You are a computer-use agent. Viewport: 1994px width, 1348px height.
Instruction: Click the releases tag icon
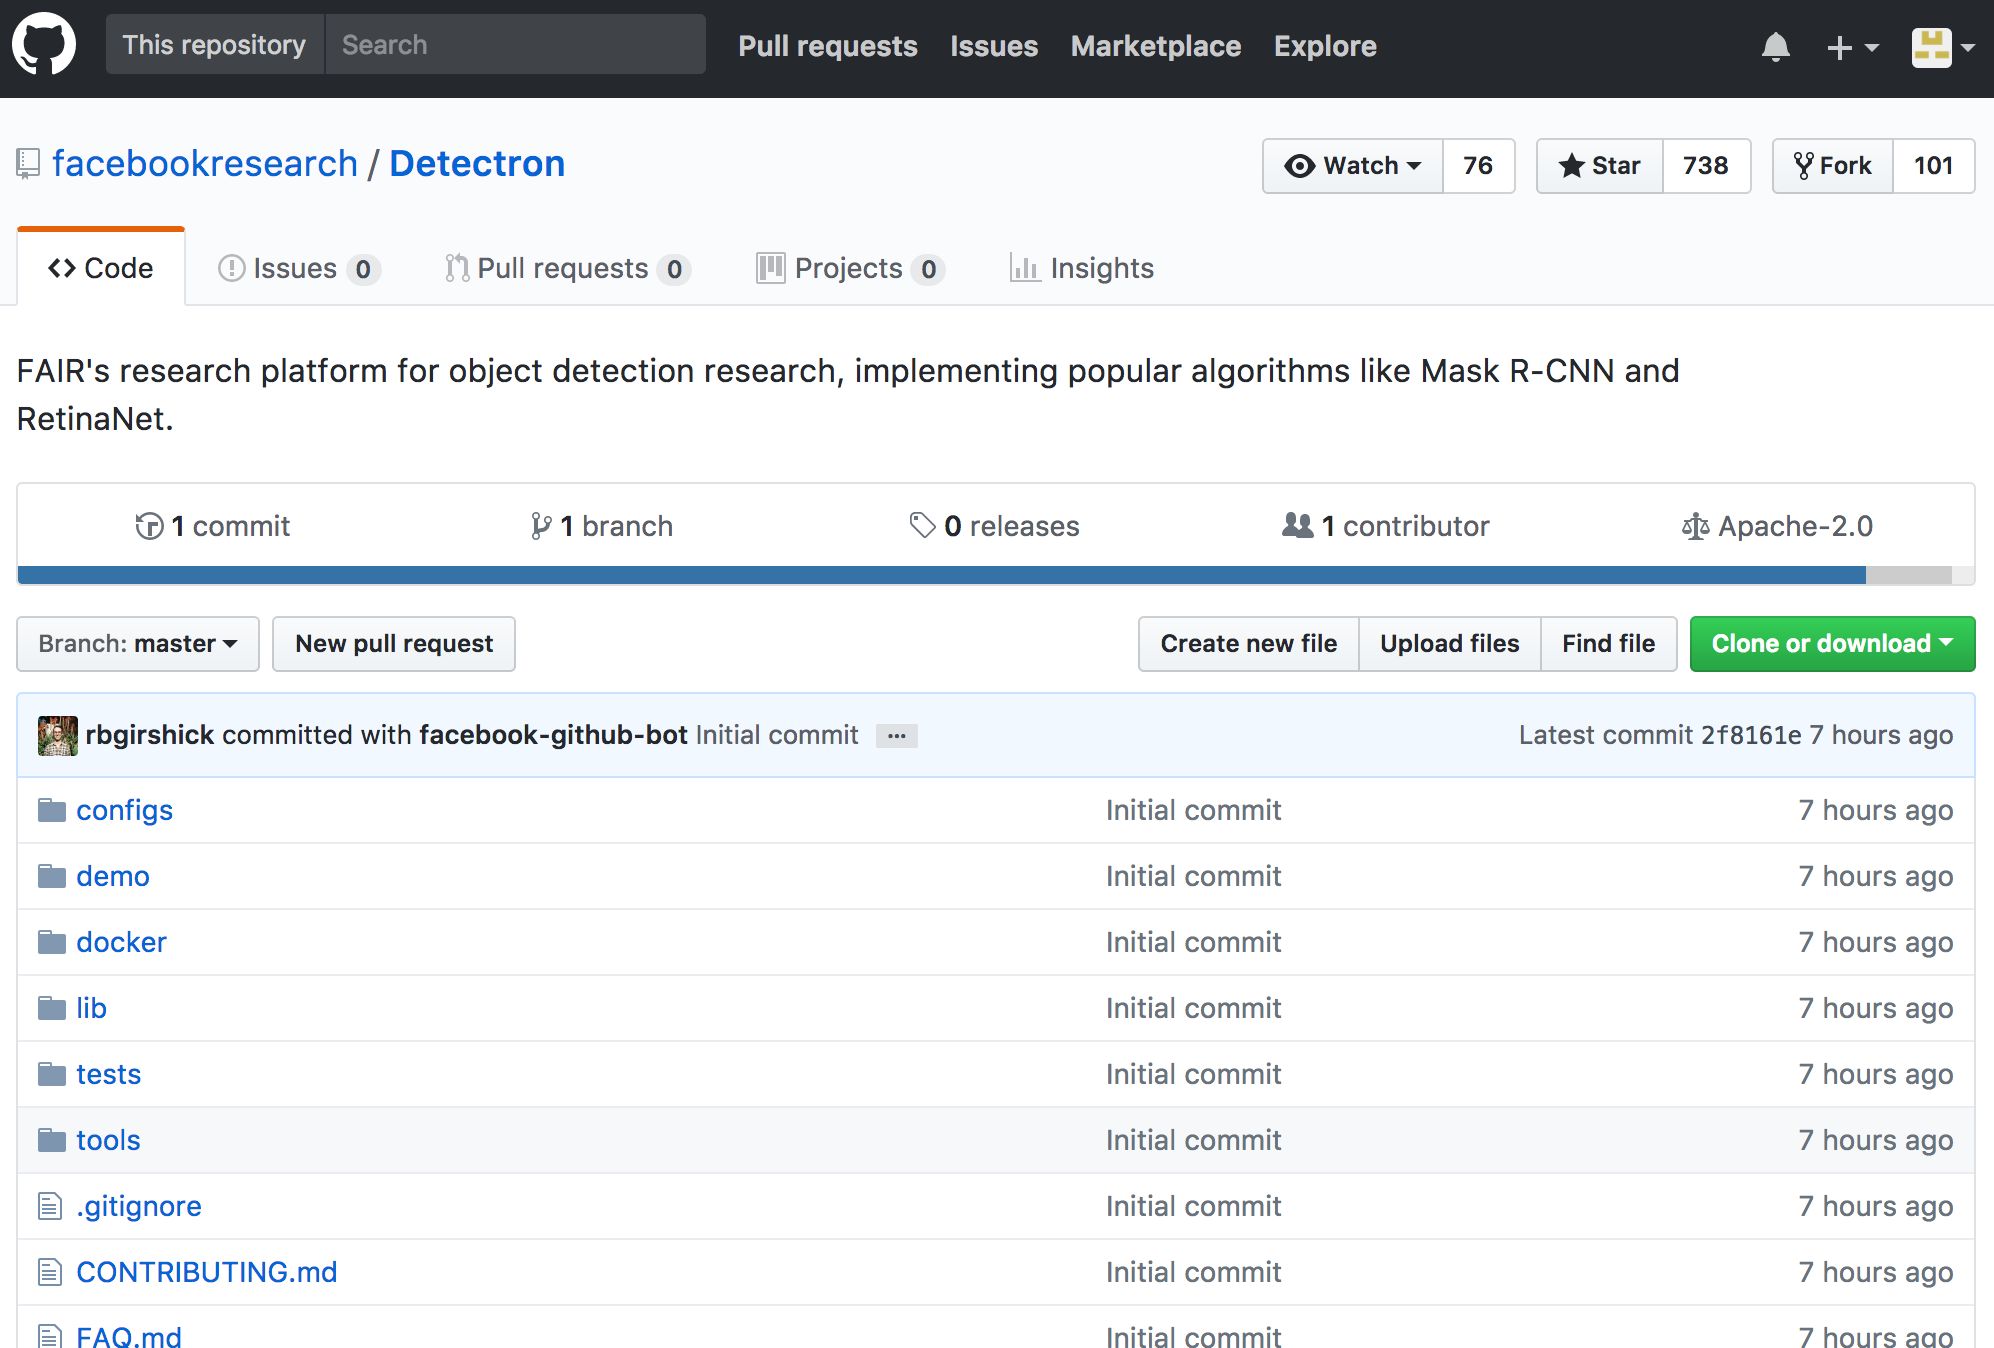pos(922,526)
